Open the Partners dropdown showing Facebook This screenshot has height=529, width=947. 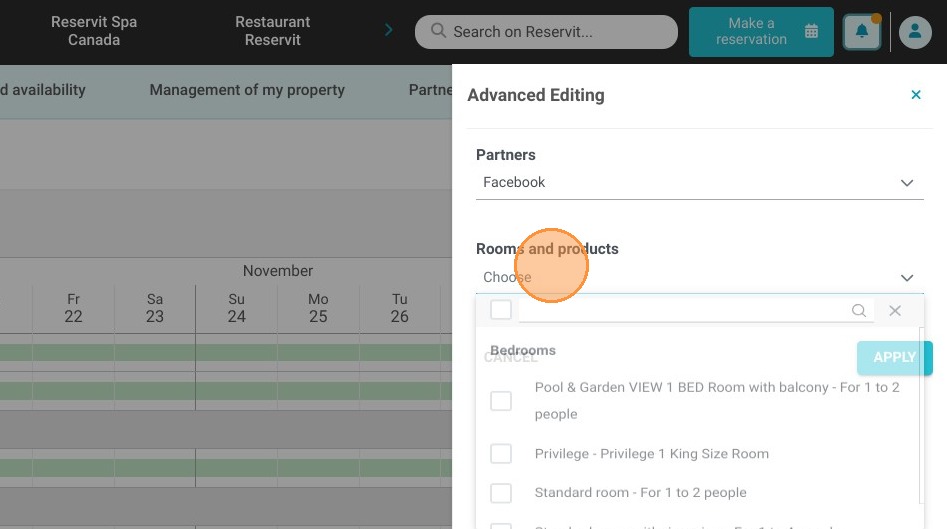(699, 182)
